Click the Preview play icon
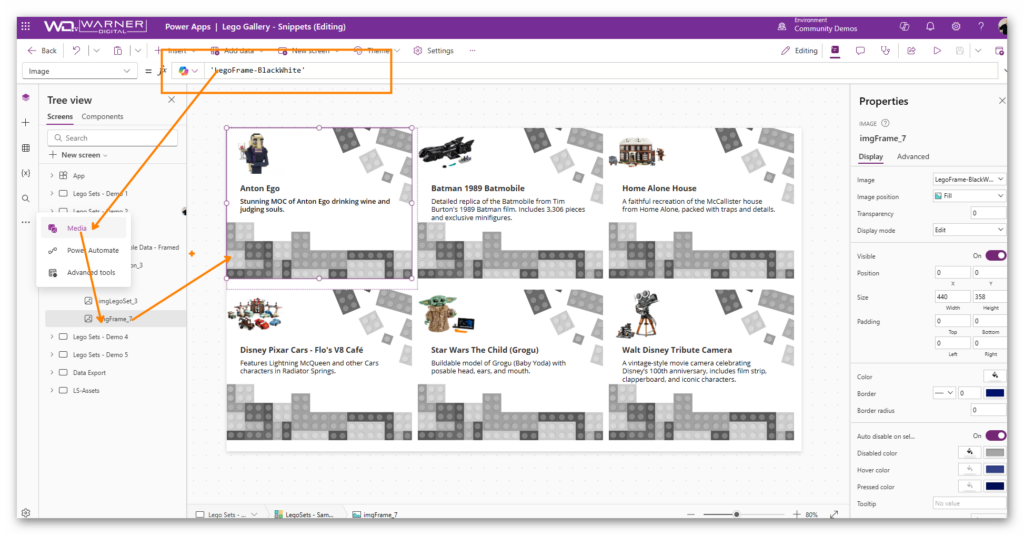The width and height of the screenshot is (1024, 535). [x=937, y=50]
